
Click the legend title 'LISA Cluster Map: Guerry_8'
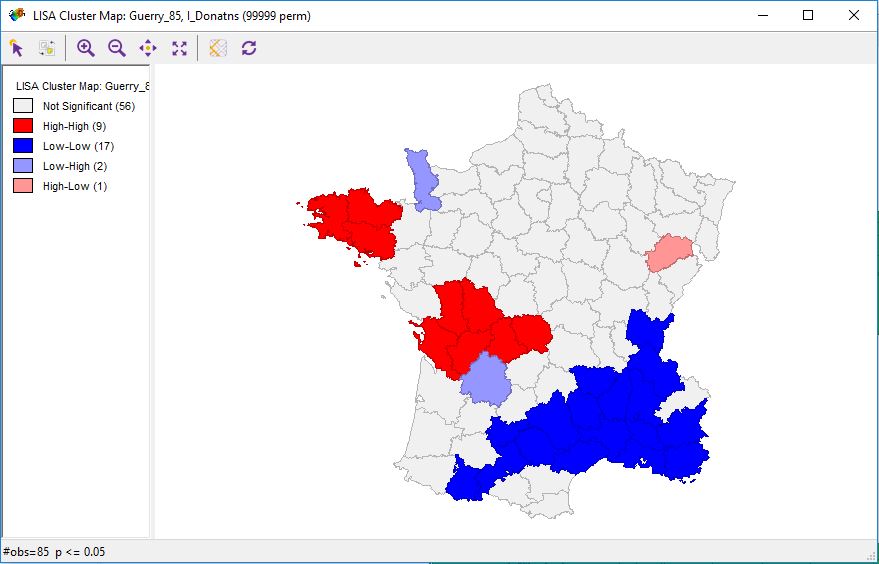(83, 86)
